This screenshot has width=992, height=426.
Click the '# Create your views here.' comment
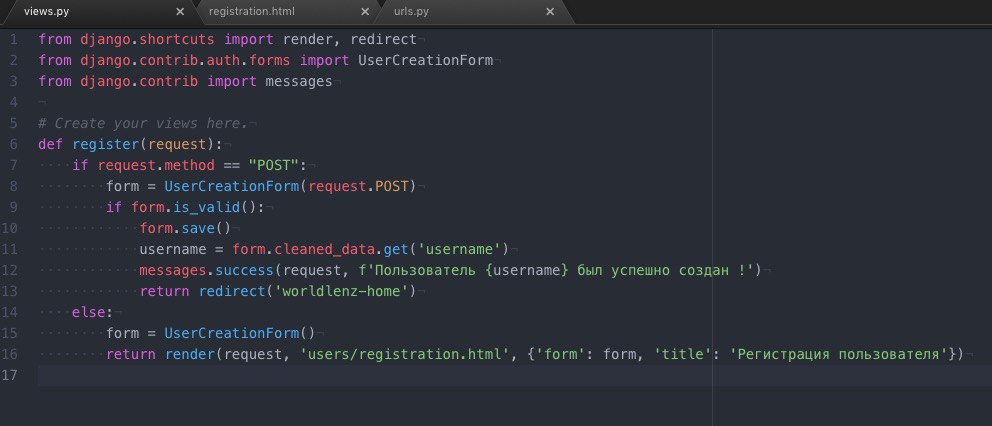point(143,123)
